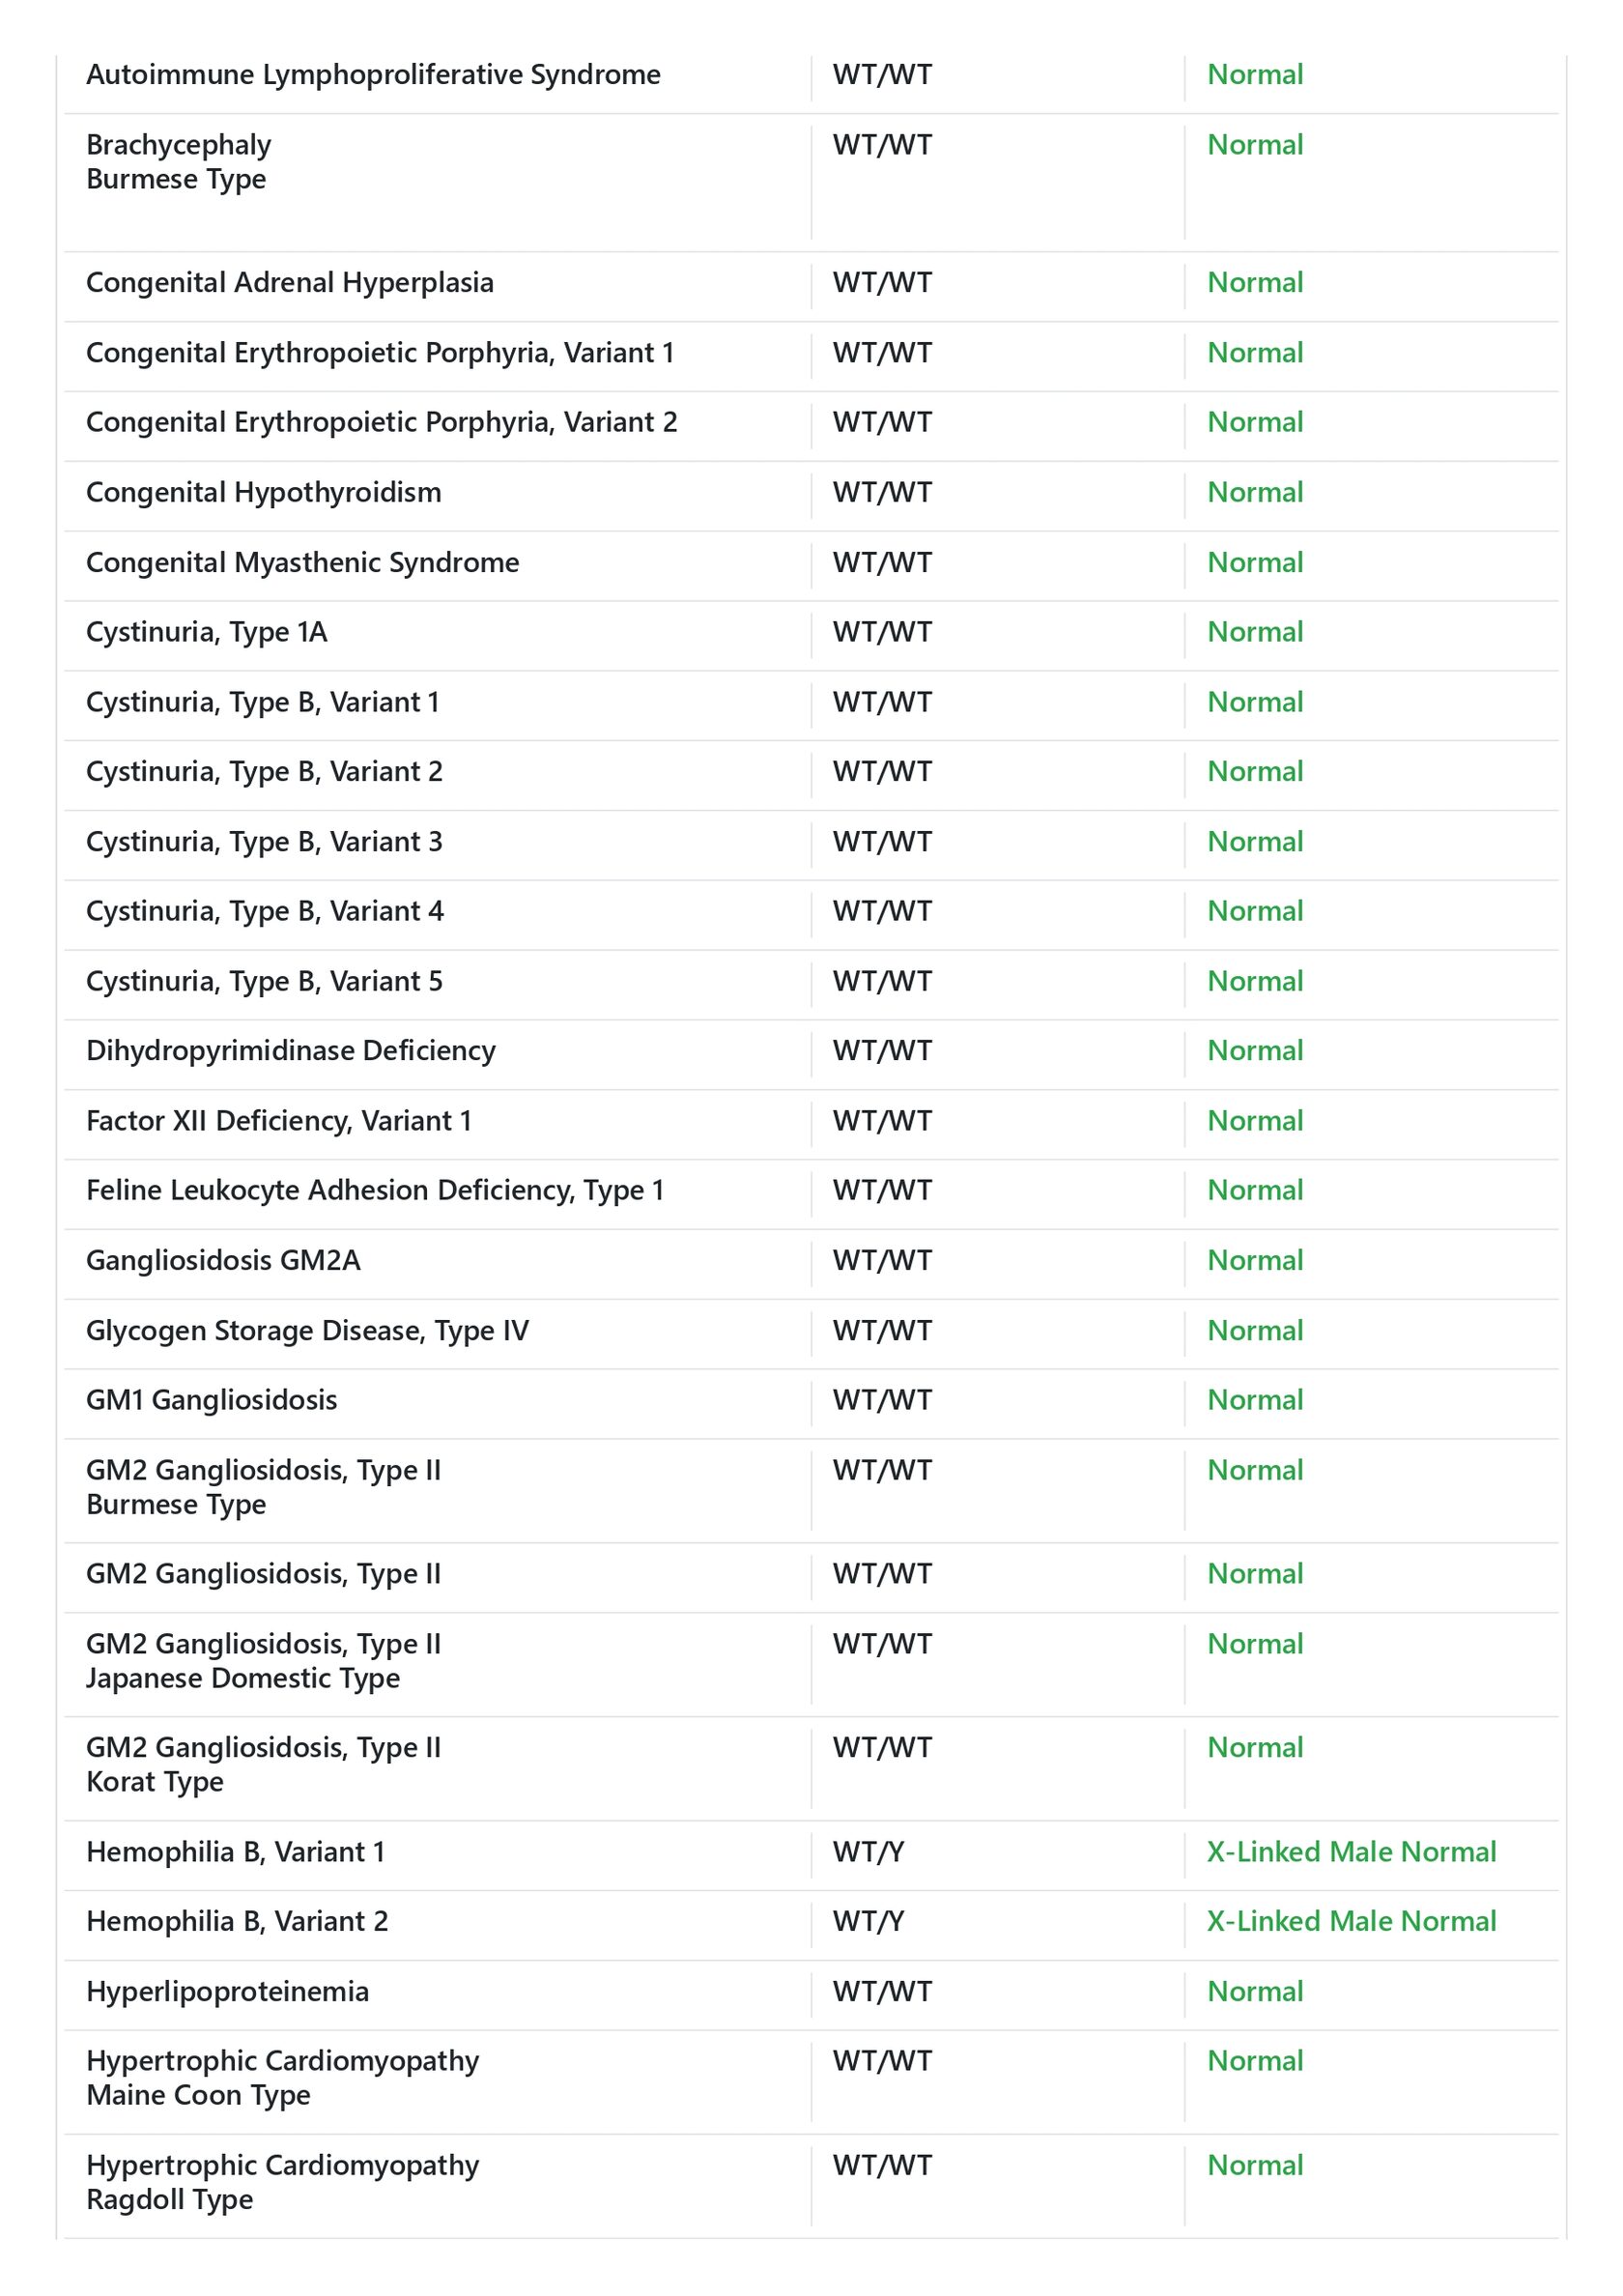Click Normal result for Hypertrophic Cardiomyopathy Ragdoll Type
The width and height of the screenshot is (1623, 2296).
tap(1254, 2165)
